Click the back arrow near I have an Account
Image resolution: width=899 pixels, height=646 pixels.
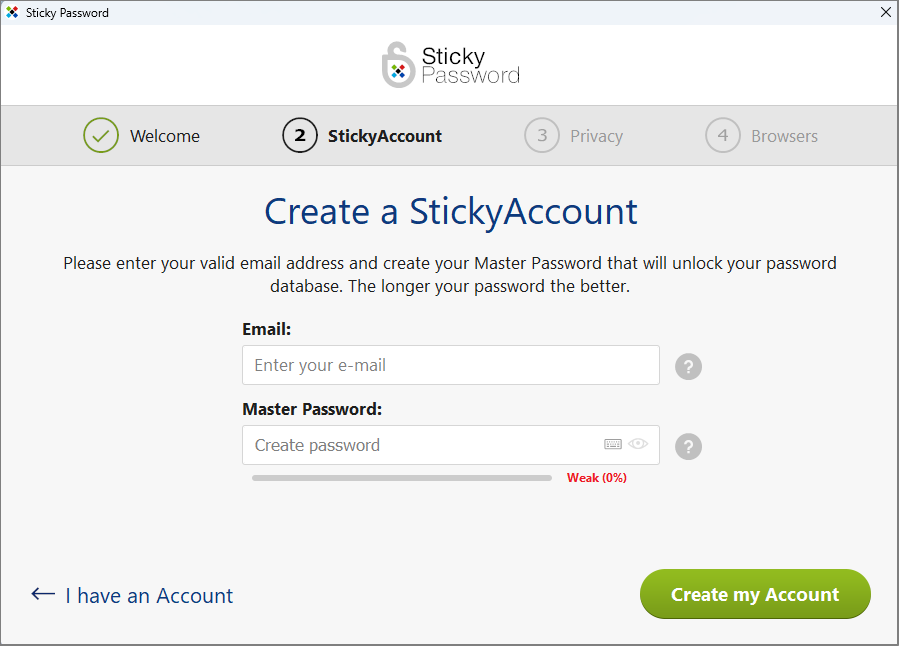coord(42,594)
